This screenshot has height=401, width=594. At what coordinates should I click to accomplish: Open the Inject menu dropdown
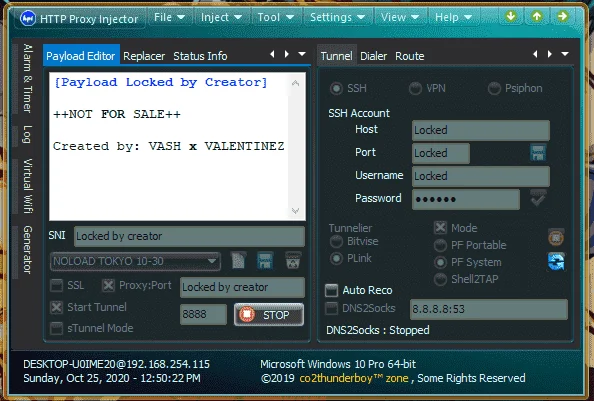[x=221, y=17]
